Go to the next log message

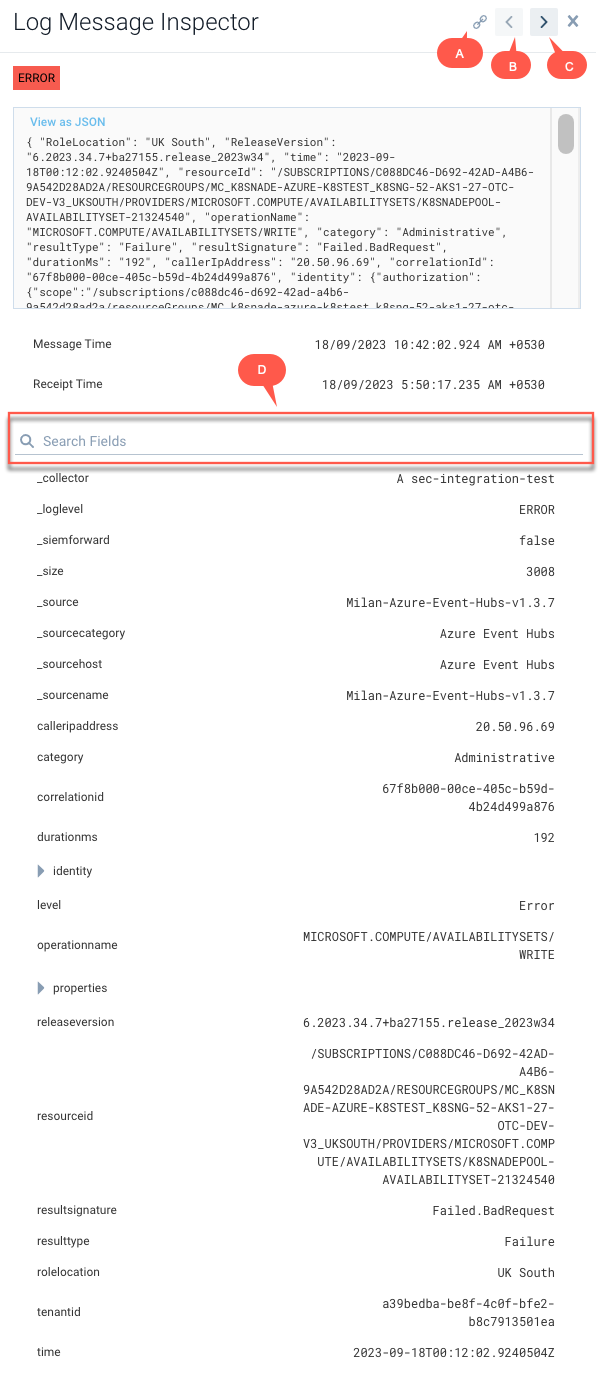point(544,22)
